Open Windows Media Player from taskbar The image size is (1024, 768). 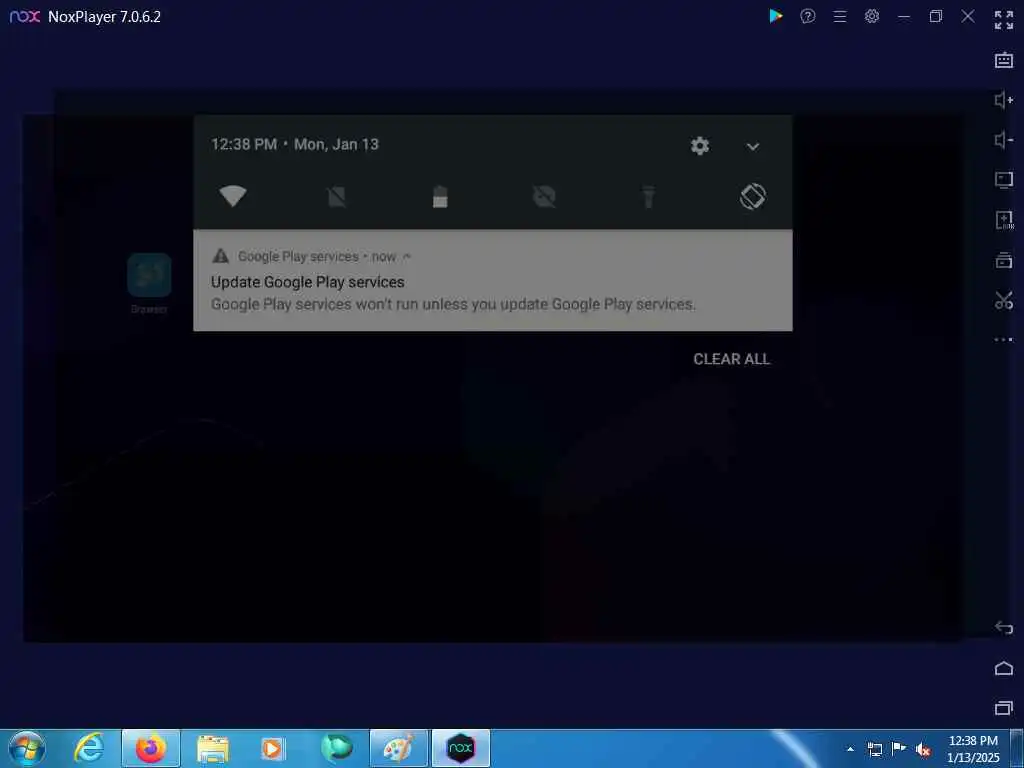click(272, 748)
